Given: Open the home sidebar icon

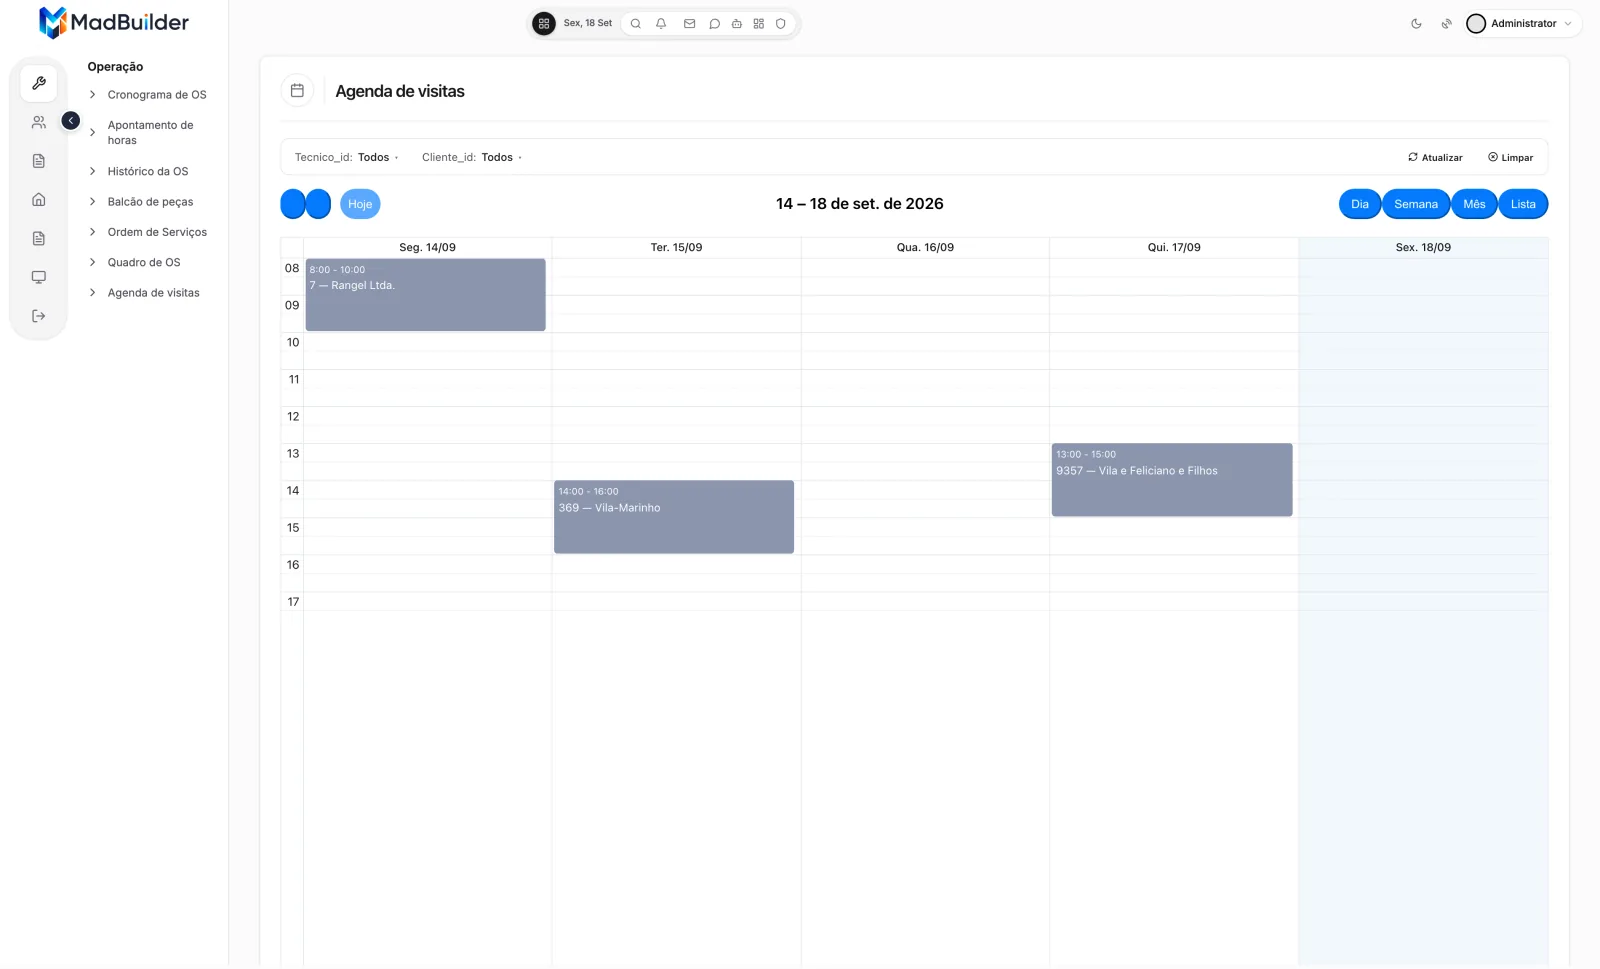Looking at the screenshot, I should [39, 200].
